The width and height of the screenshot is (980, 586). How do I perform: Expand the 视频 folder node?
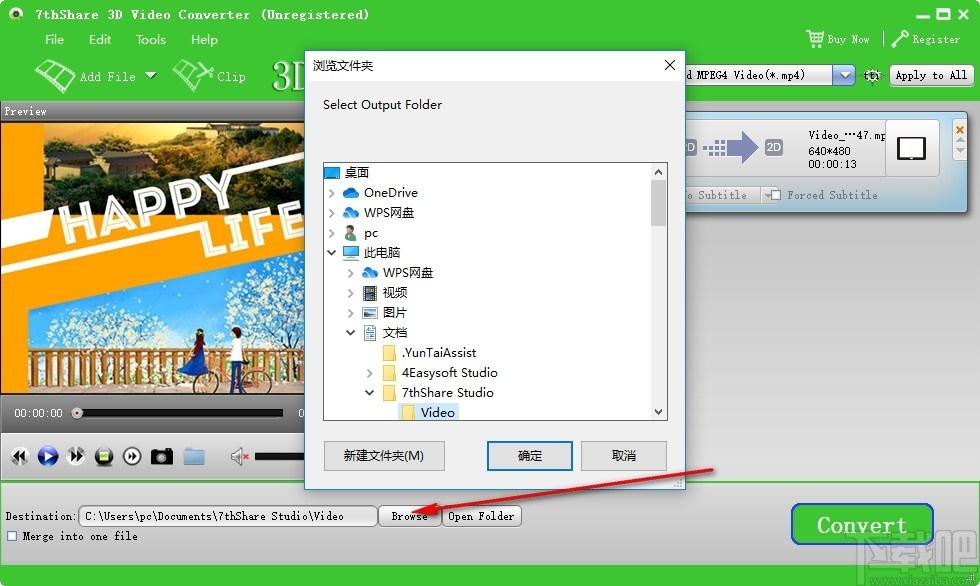pos(351,293)
